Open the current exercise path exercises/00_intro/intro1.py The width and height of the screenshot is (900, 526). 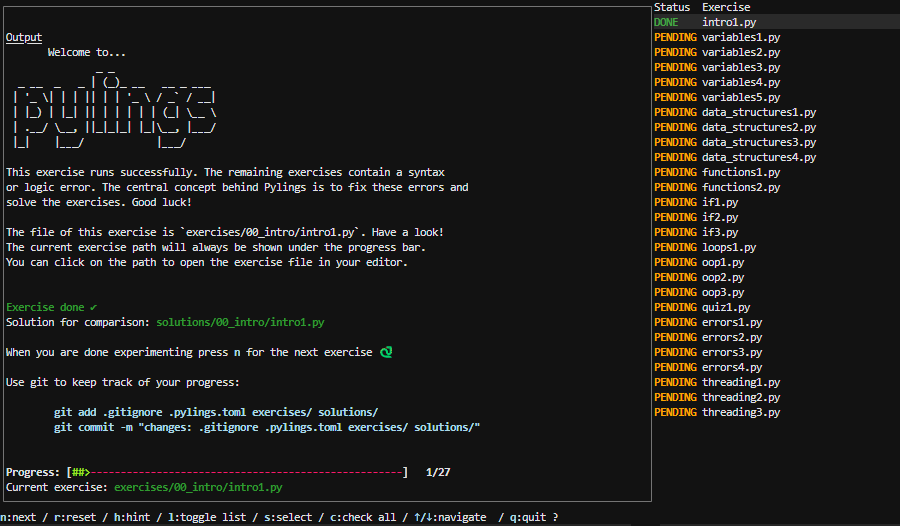pyautogui.click(x=198, y=487)
